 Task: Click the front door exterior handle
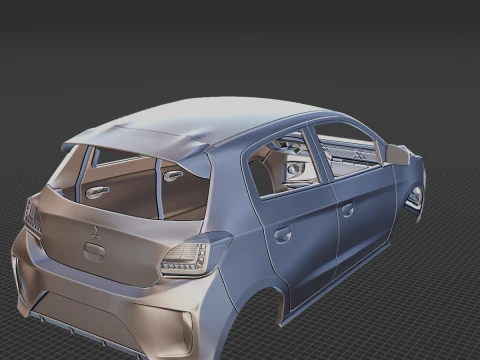click(347, 210)
